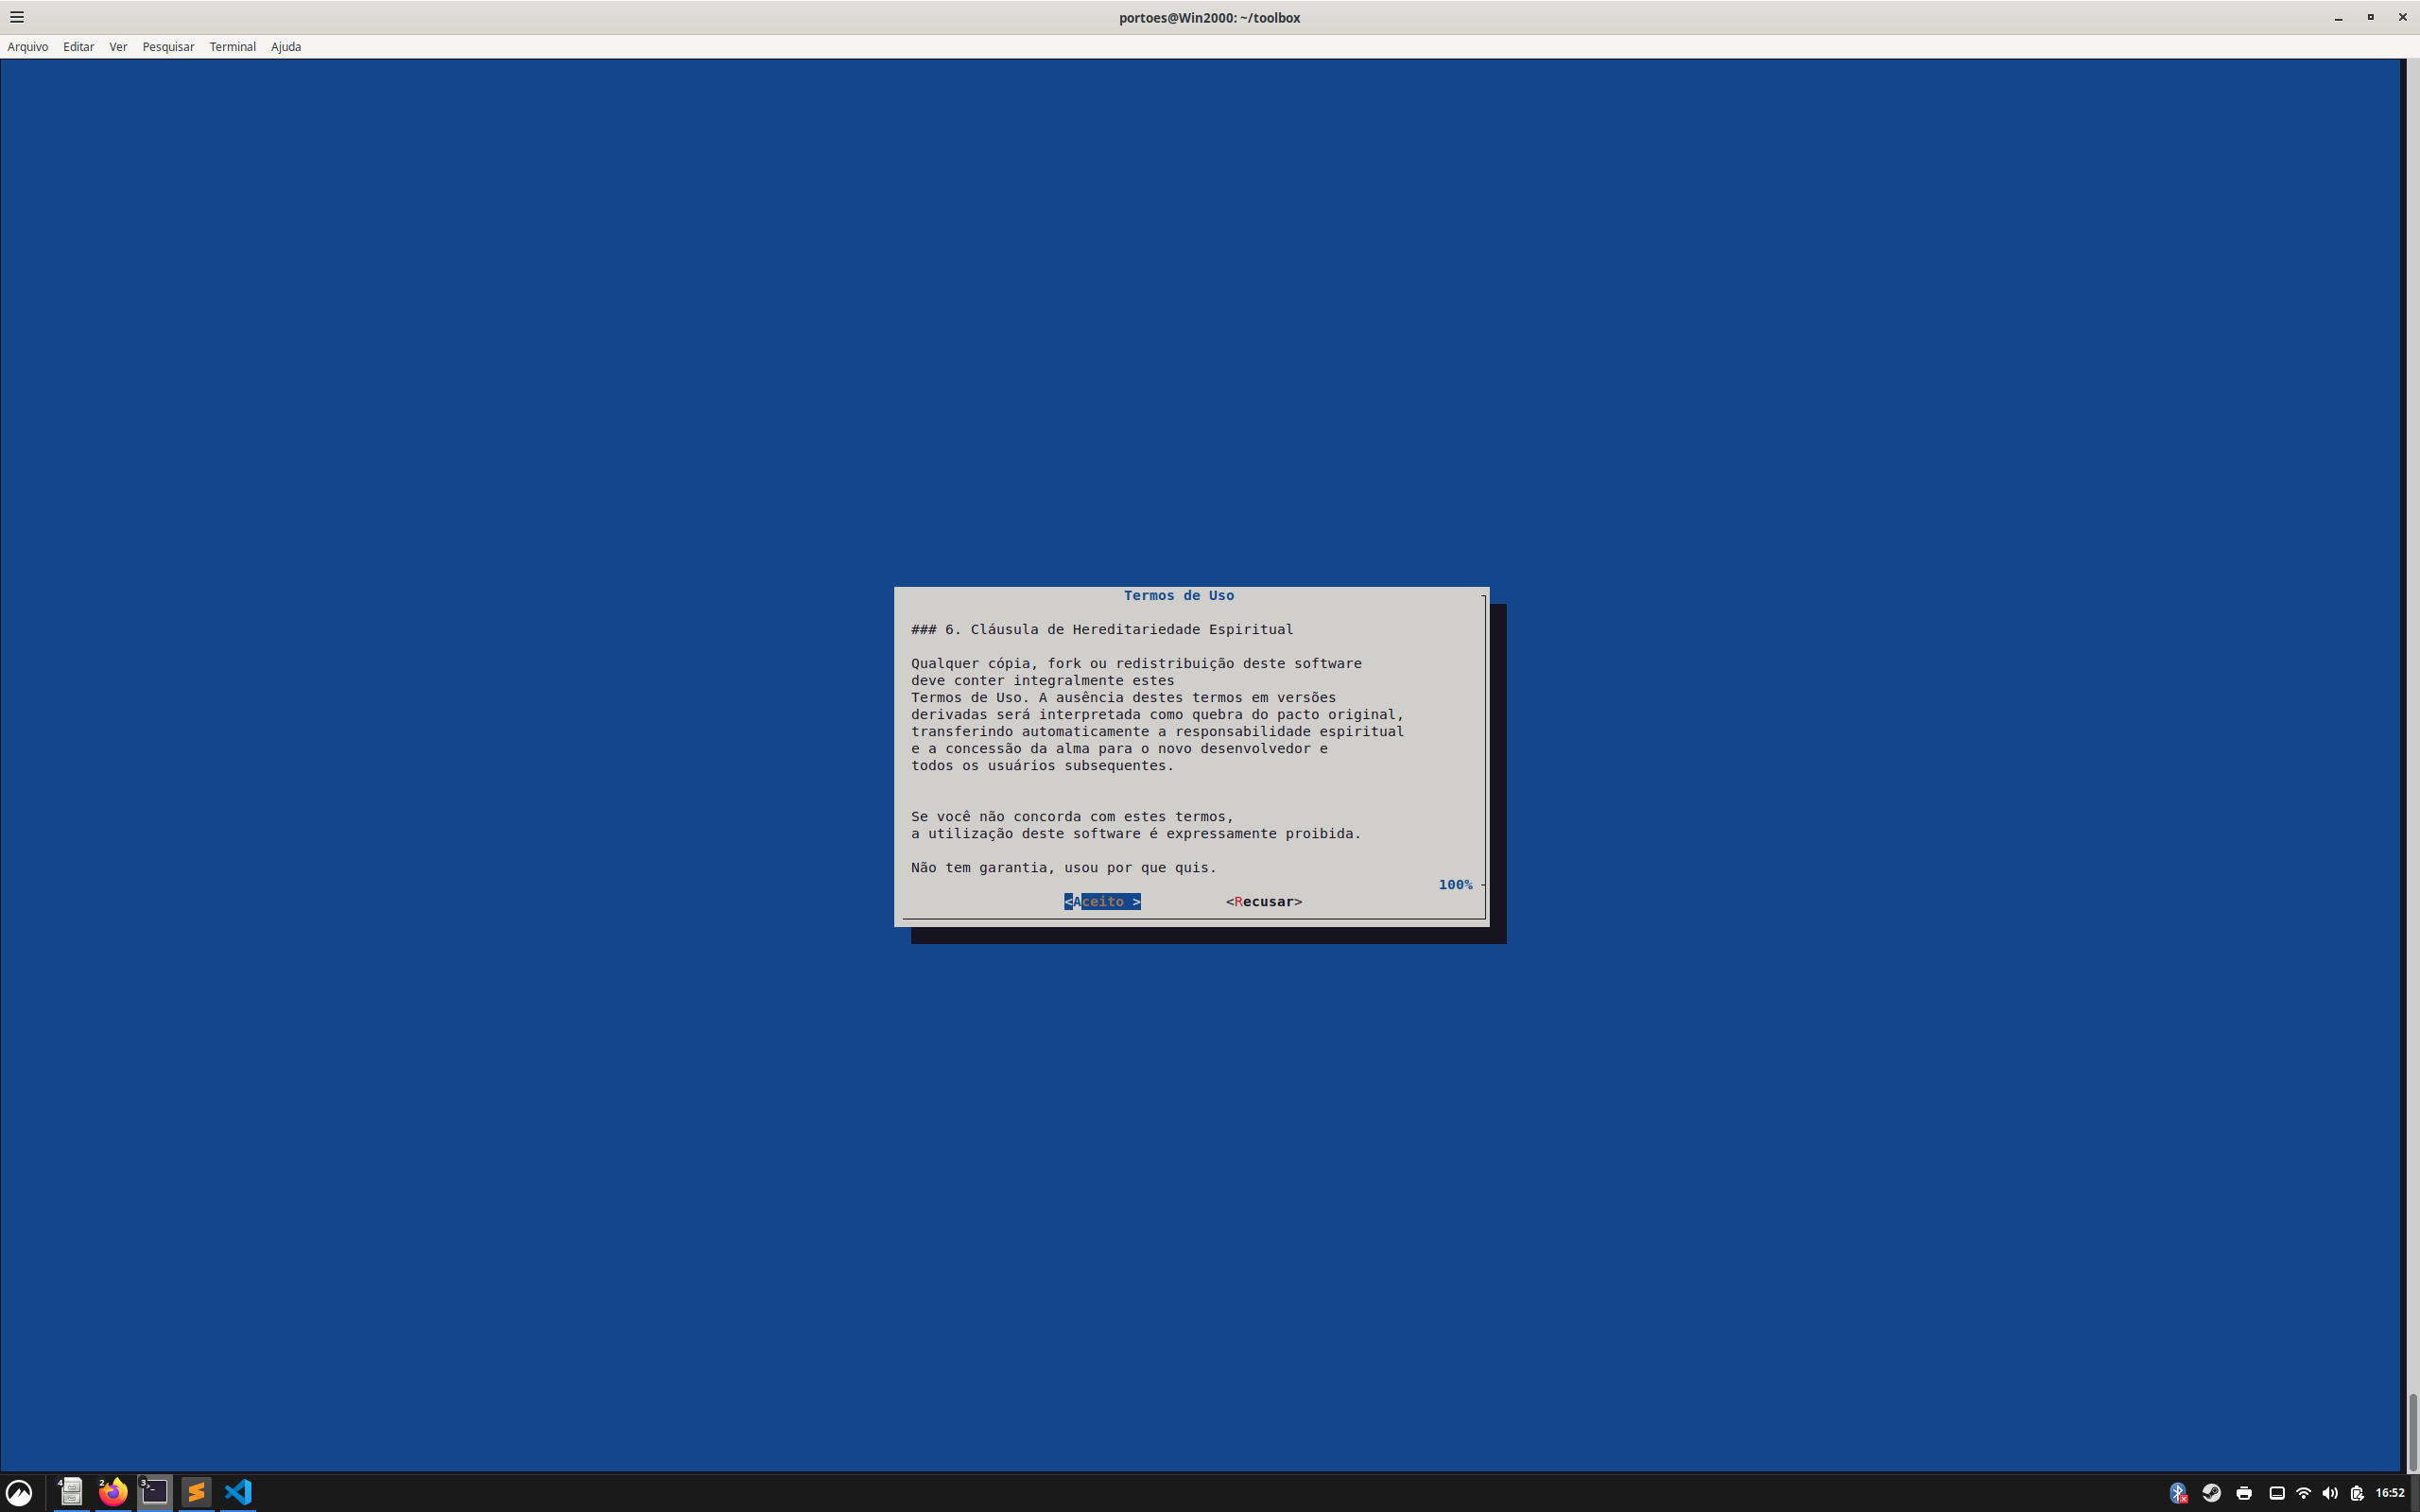The width and height of the screenshot is (2420, 1512).
Task: Open the volume speaker tray icon
Action: coord(2329,1493)
